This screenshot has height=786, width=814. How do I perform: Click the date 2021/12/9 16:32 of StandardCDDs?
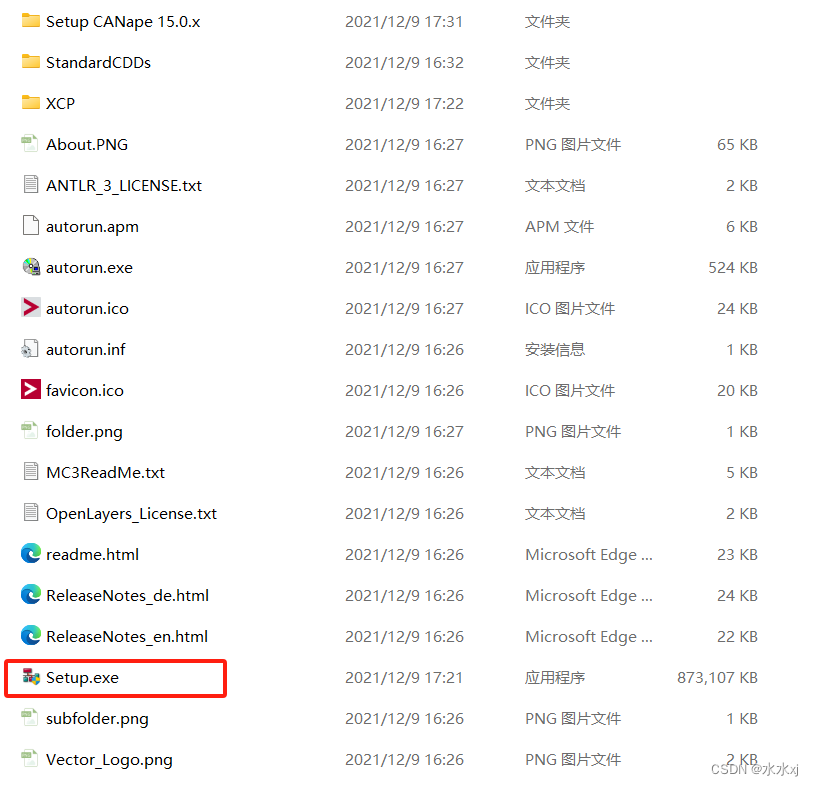[404, 62]
